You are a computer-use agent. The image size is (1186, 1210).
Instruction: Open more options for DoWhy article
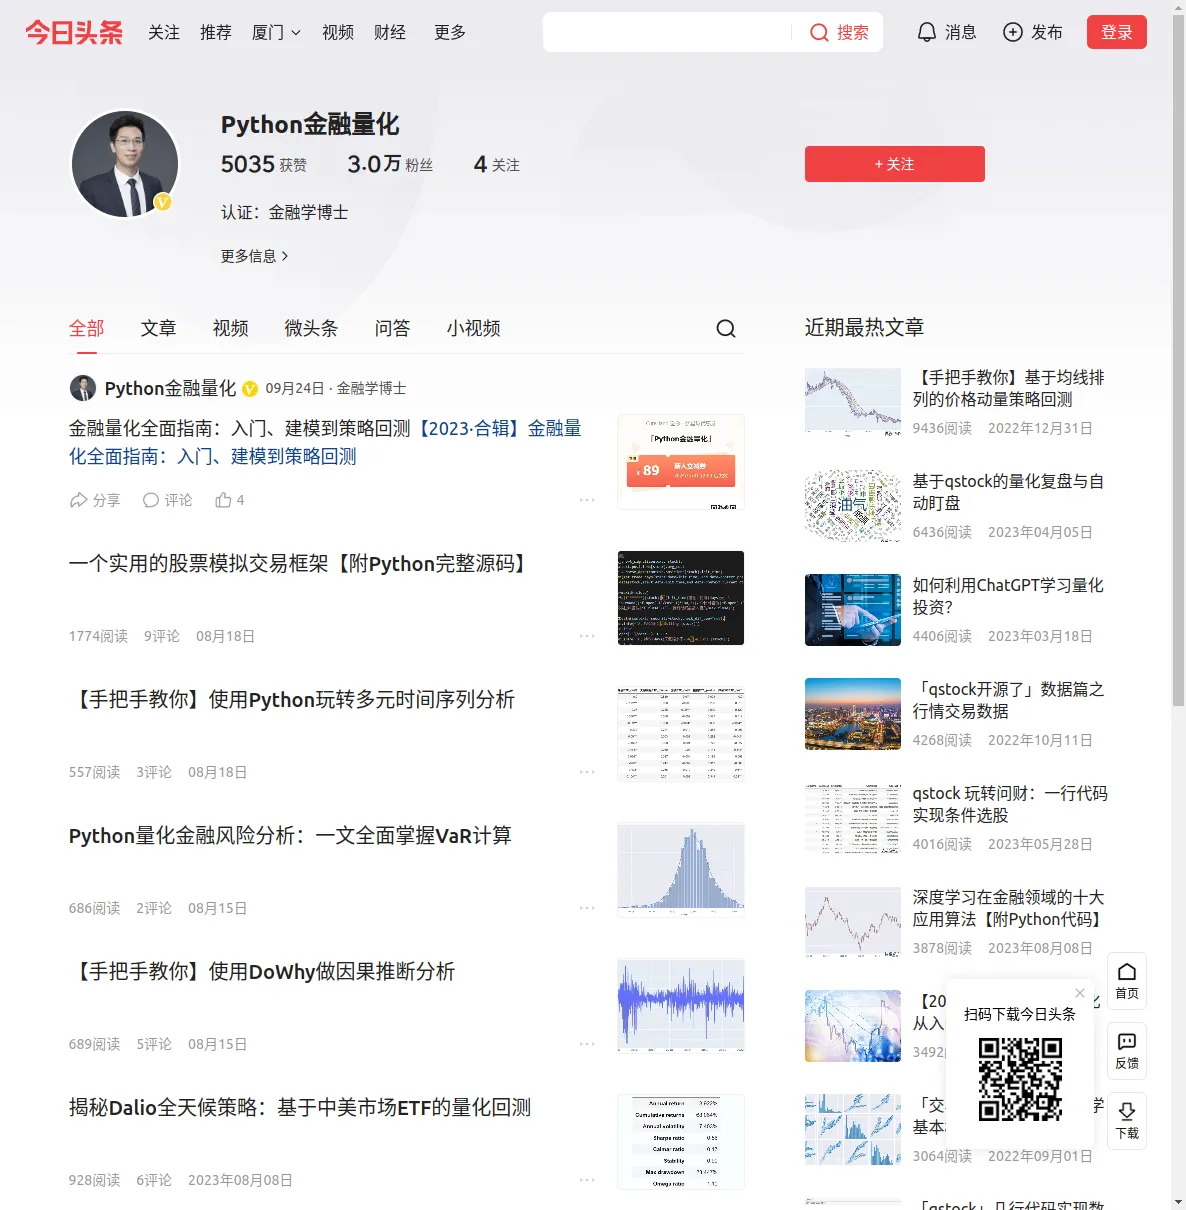587,1044
